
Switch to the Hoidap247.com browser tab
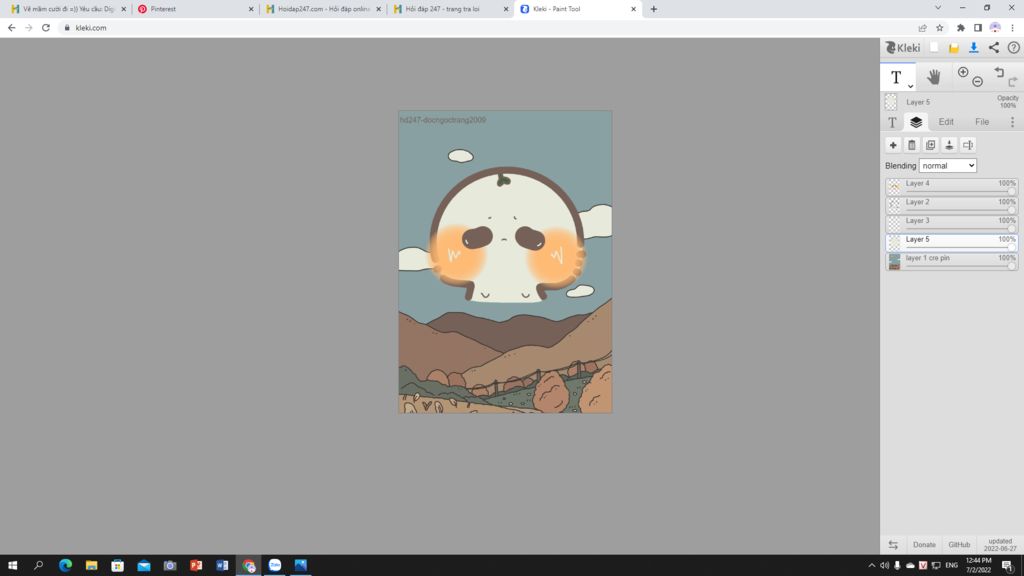click(323, 9)
